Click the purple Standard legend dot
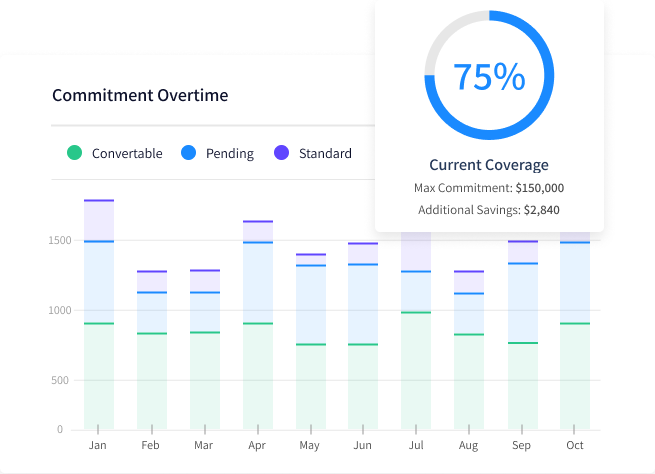 (x=282, y=152)
